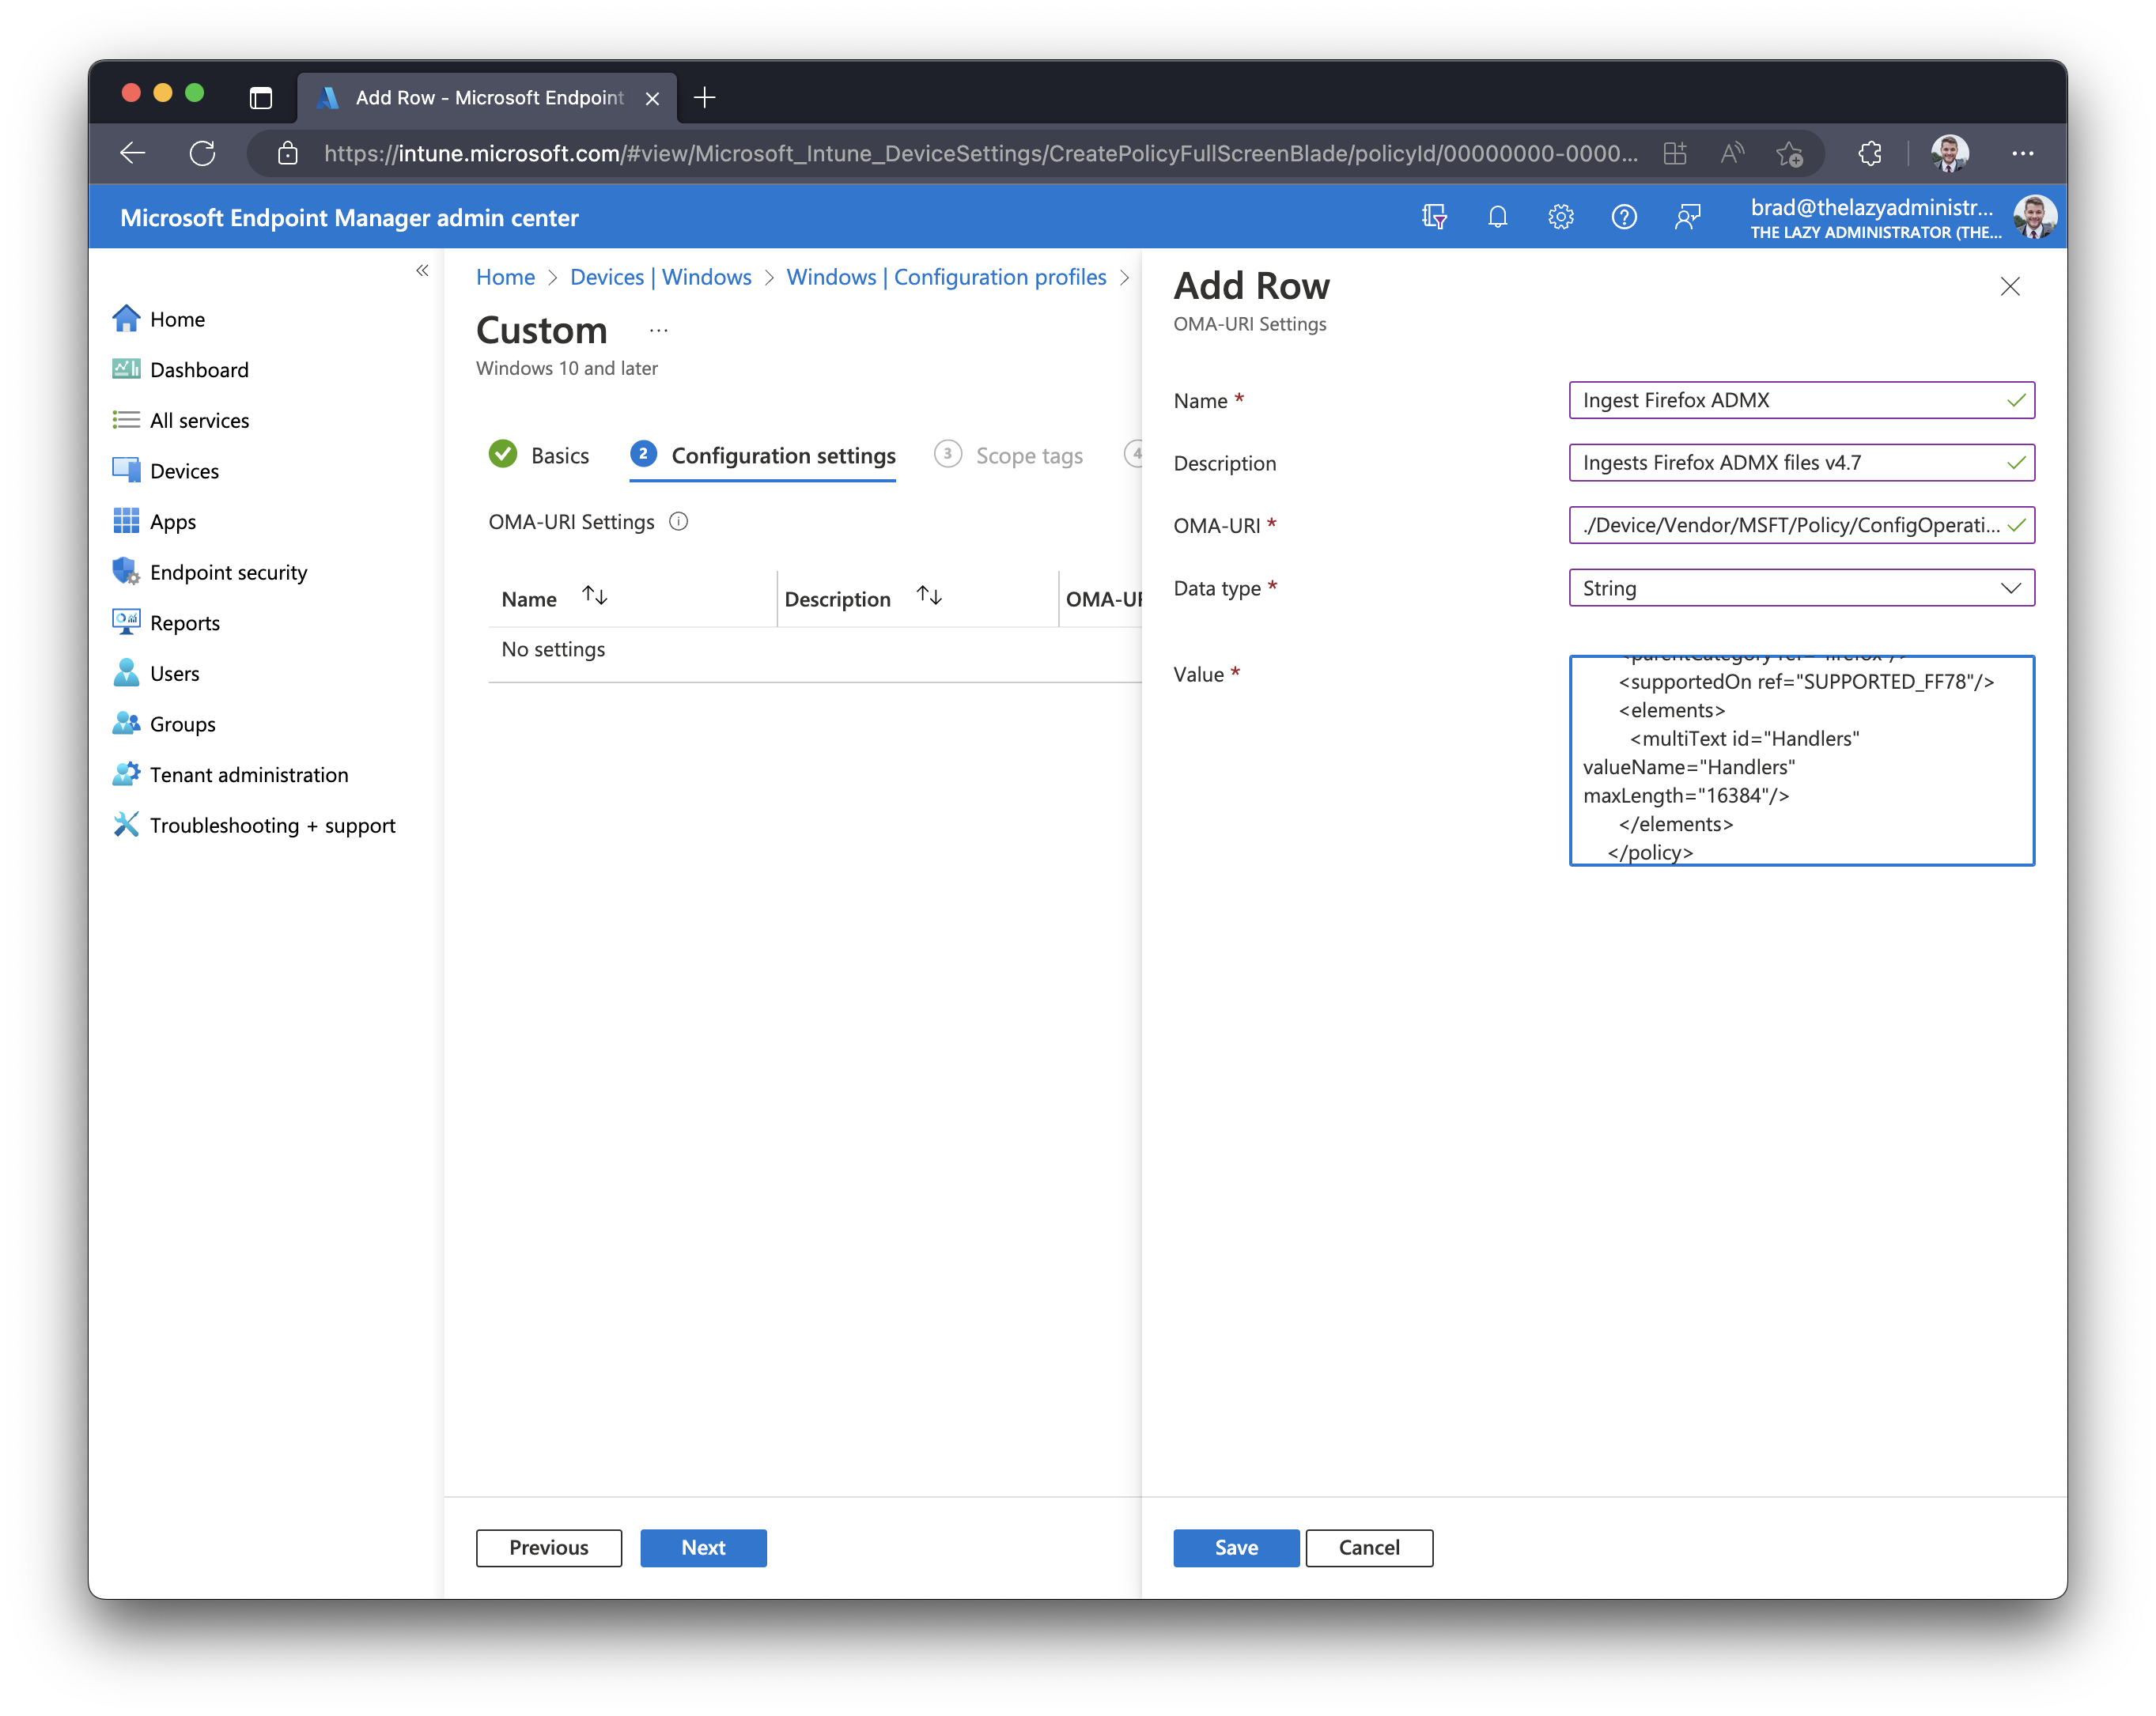The image size is (2156, 1716).
Task: Open browser extensions puzzle icon
Action: (1870, 153)
